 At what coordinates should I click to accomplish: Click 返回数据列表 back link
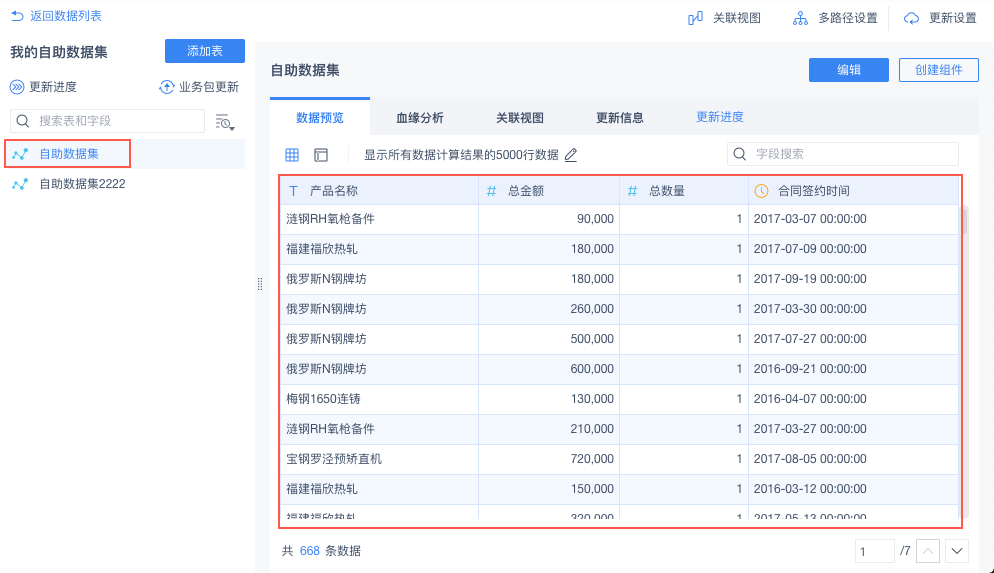[x=57, y=16]
